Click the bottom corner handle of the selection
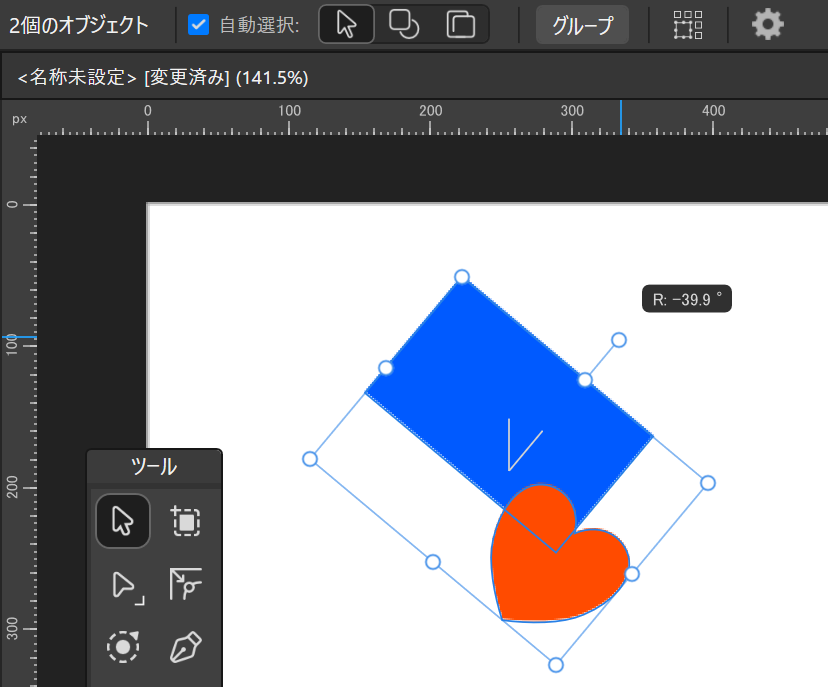Screen dimensions: 828x687 [556, 665]
